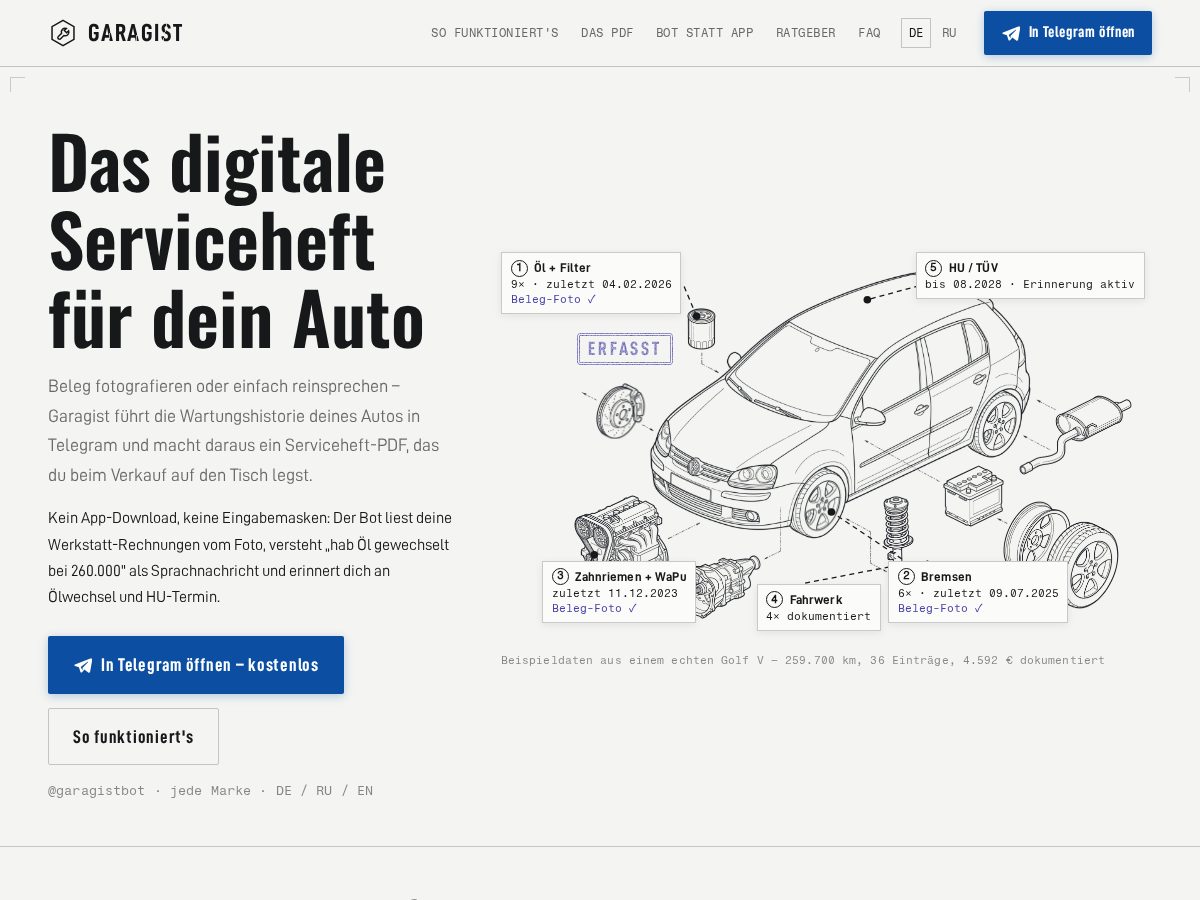Switch language to RU

coord(949,33)
